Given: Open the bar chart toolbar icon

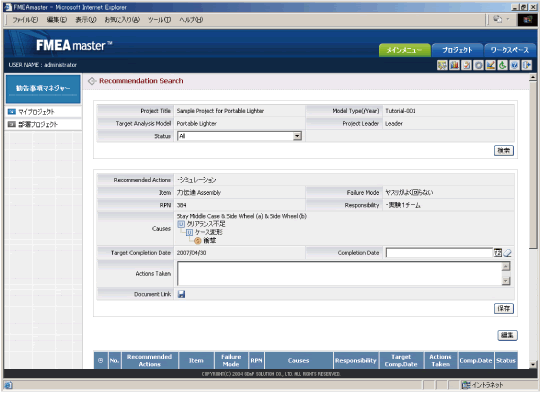Looking at the screenshot, I should [454, 65].
